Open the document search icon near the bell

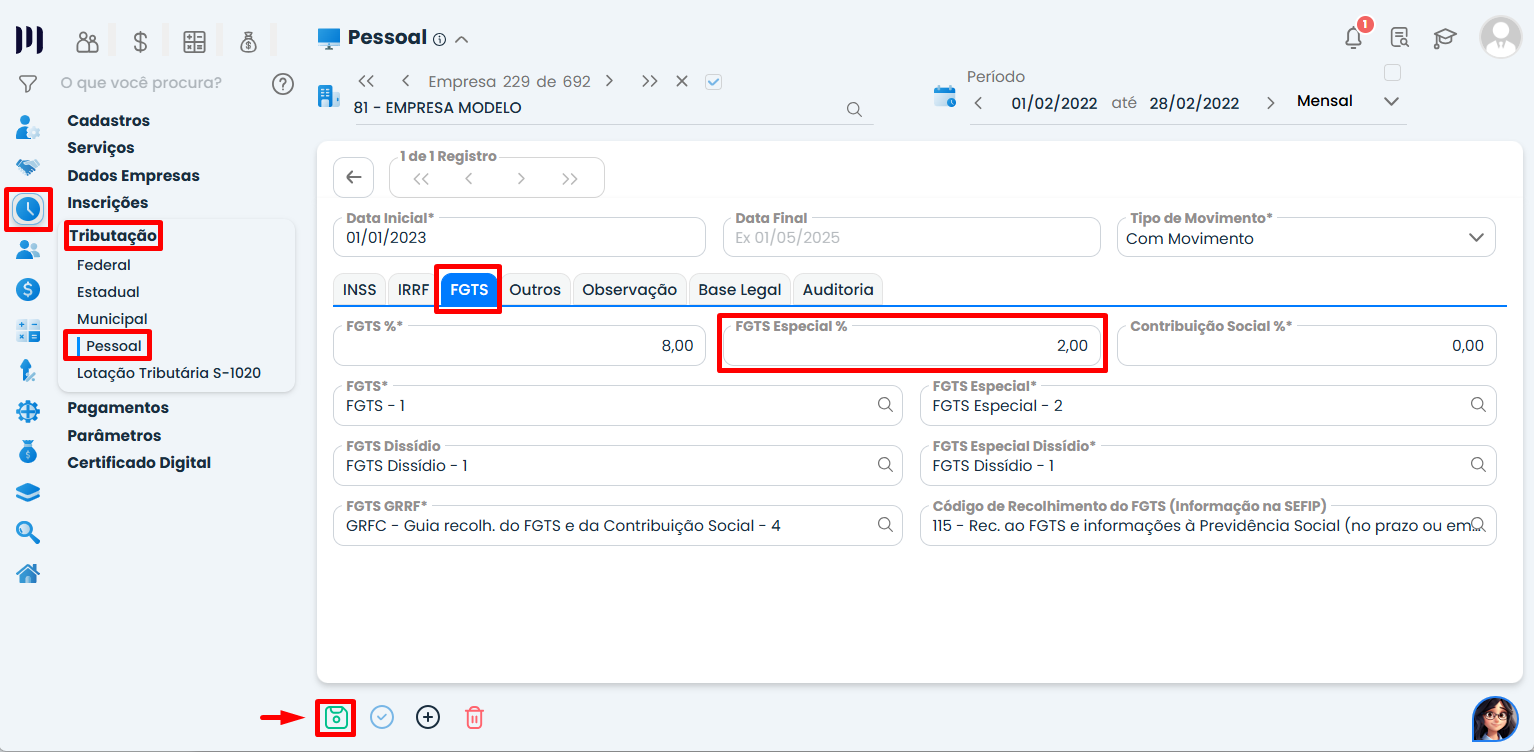(1400, 38)
